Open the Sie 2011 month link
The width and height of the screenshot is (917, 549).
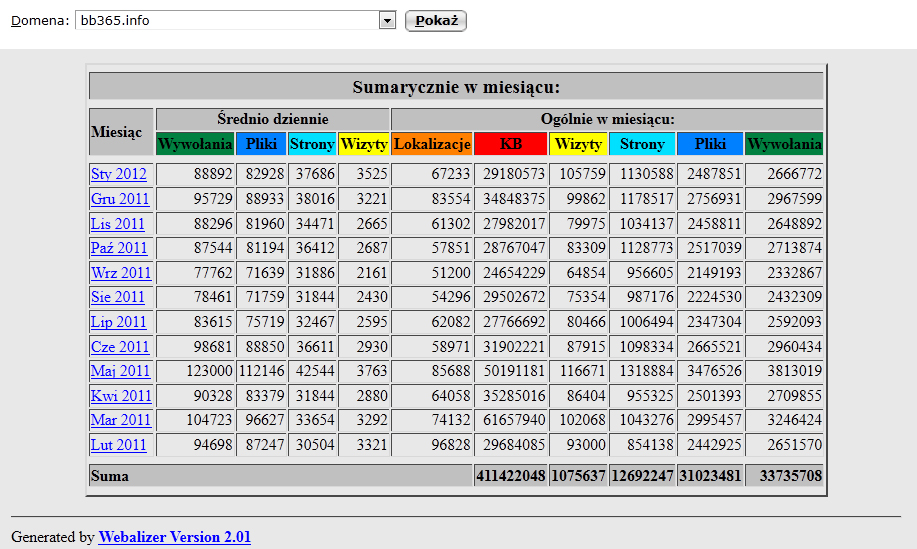118,297
